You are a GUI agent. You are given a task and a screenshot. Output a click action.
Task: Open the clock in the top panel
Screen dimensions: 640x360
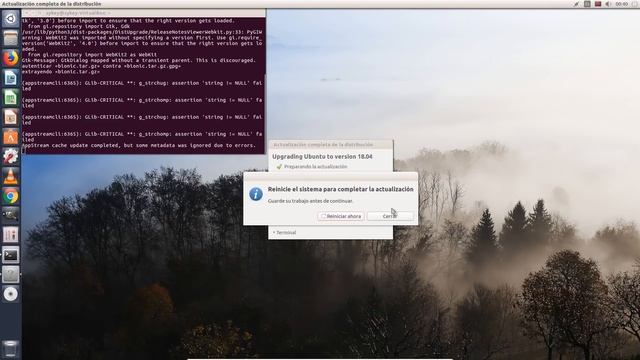tap(622, 4)
